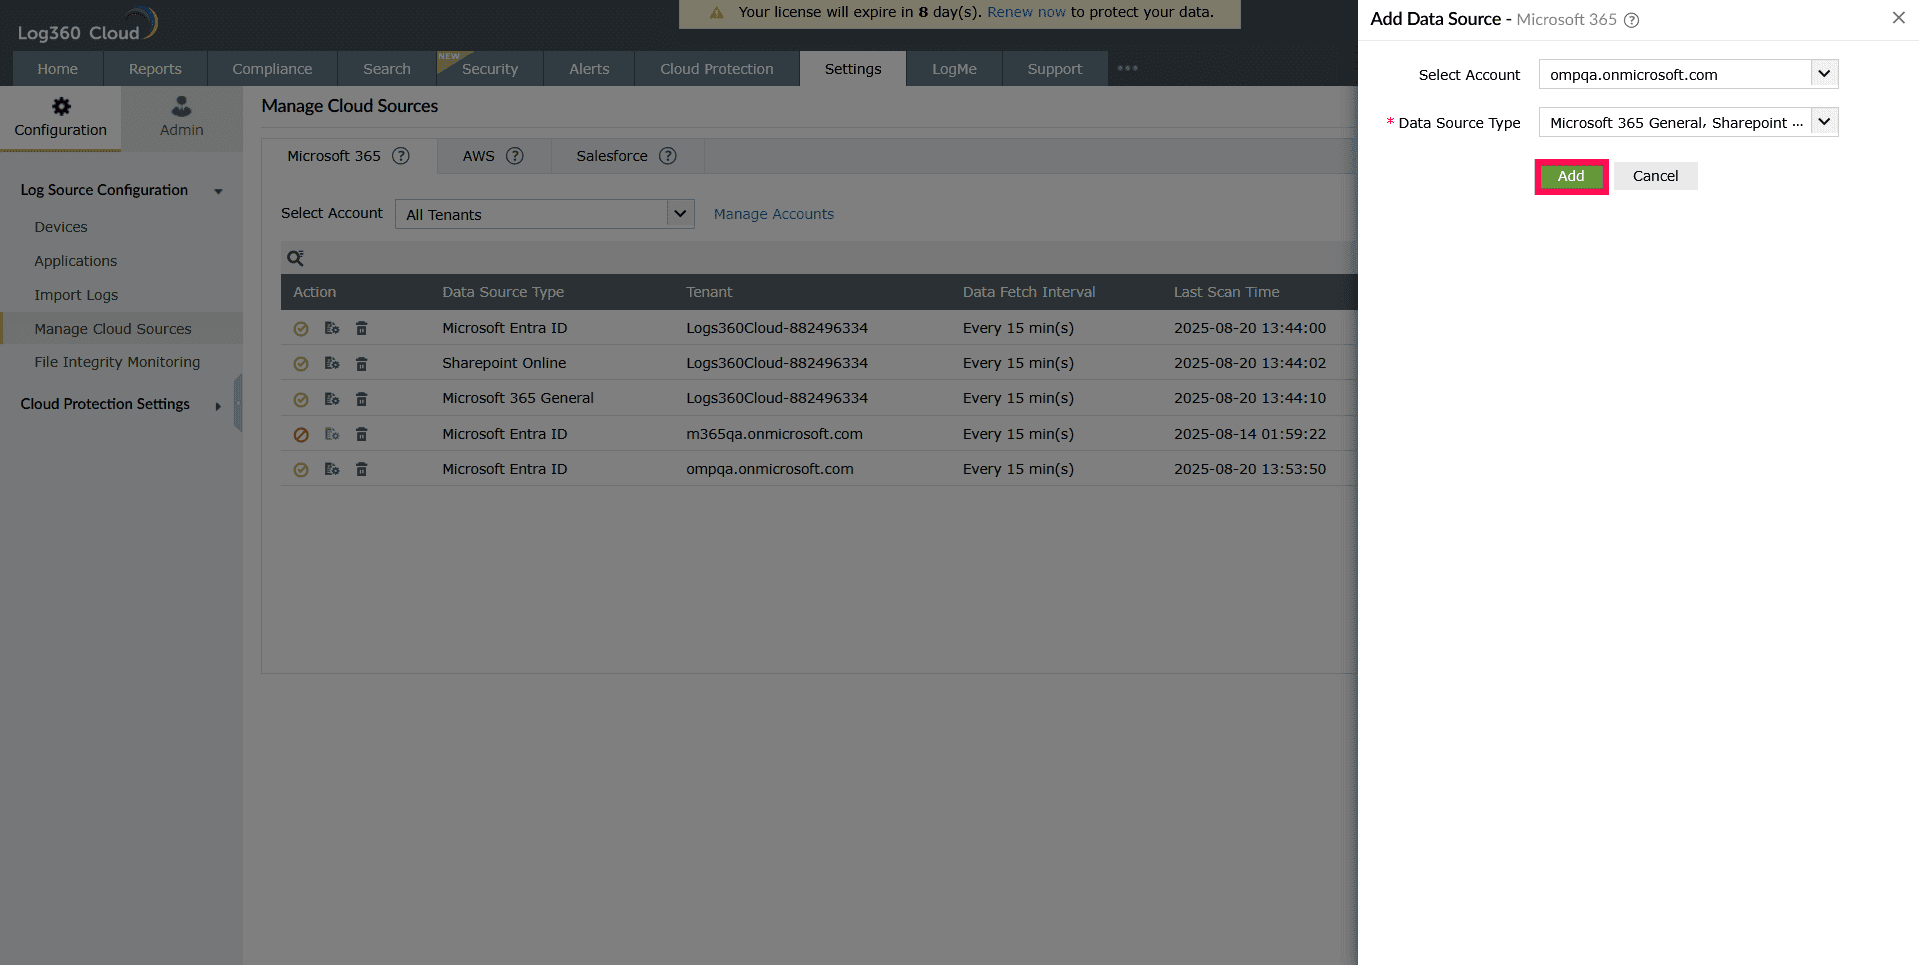Switch to the Salesforce tab
The image size is (1919, 965).
(x=626, y=156)
